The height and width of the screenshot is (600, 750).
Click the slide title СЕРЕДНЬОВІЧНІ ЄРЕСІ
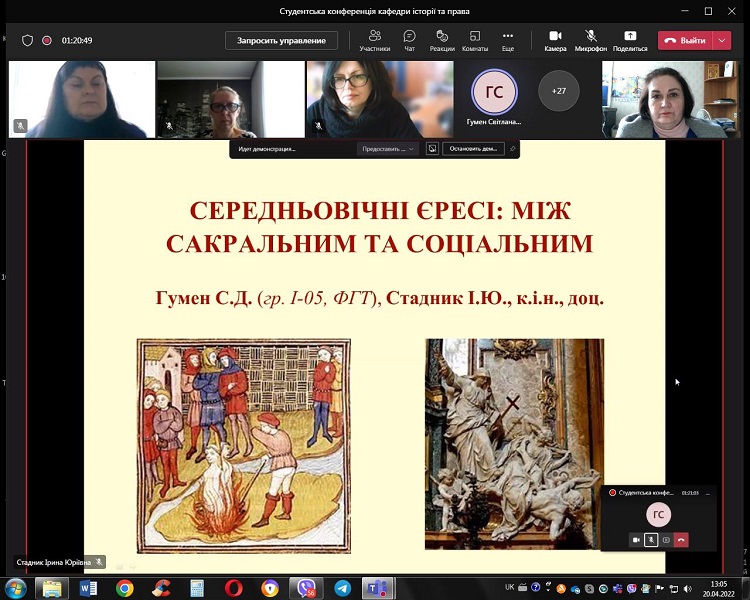tap(380, 227)
